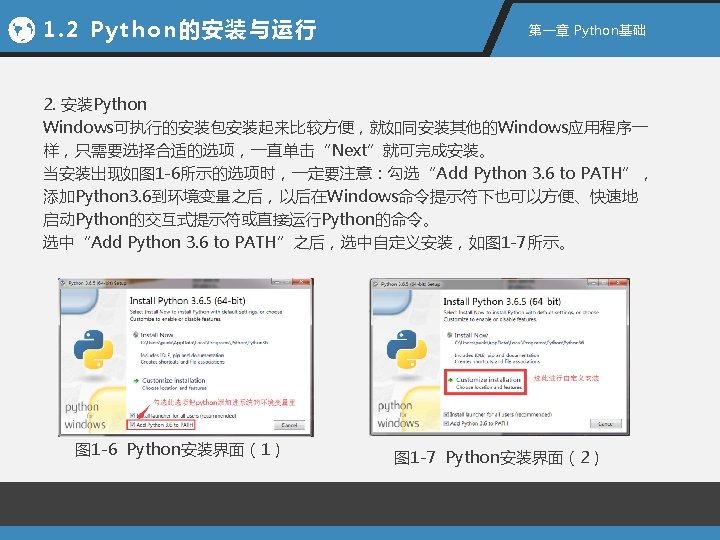This screenshot has width=720, height=540.
Task: Click the globe icon in slide header
Action: (21, 30)
